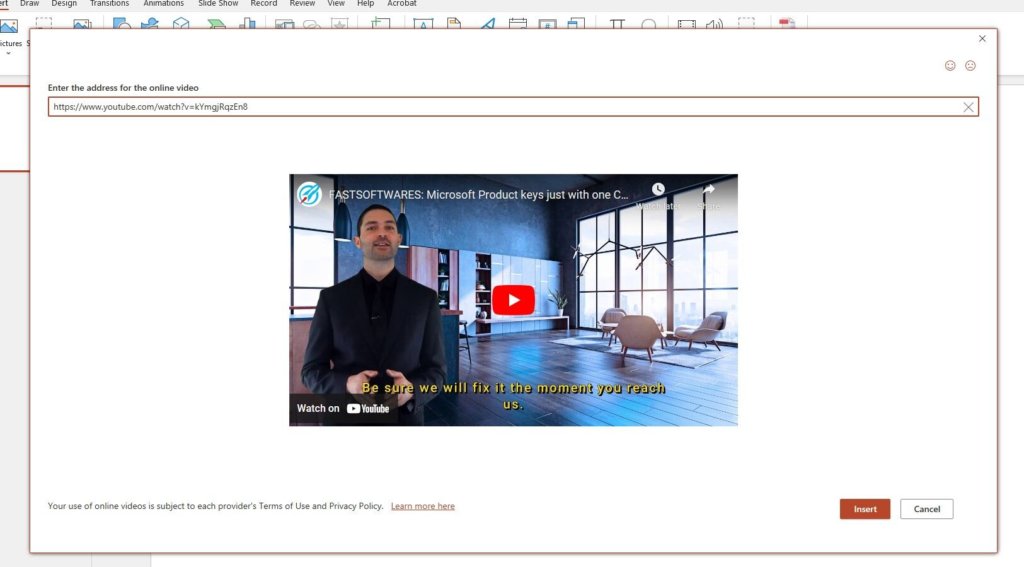Image resolution: width=1024 pixels, height=567 pixels.
Task: Close the online video dialog
Action: [x=982, y=39]
